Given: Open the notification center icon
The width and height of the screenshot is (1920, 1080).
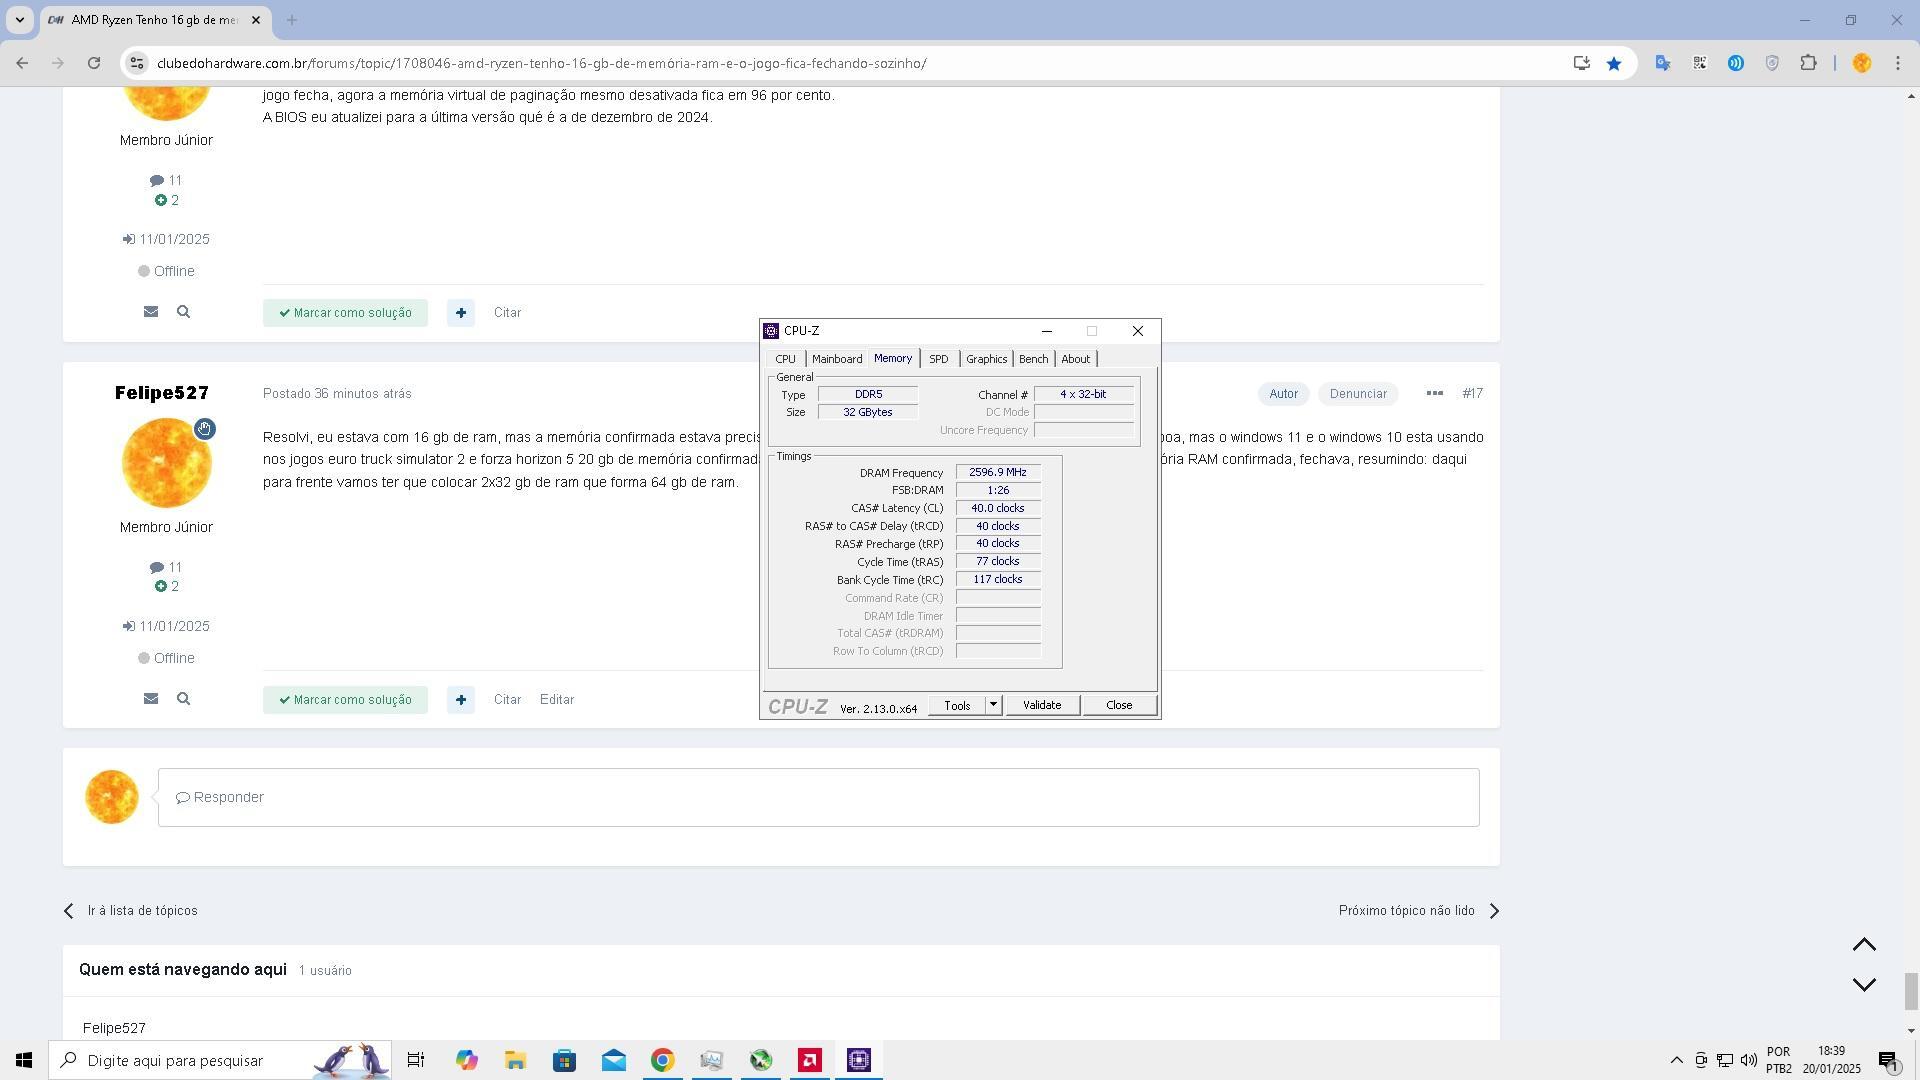Looking at the screenshot, I should (1888, 1060).
